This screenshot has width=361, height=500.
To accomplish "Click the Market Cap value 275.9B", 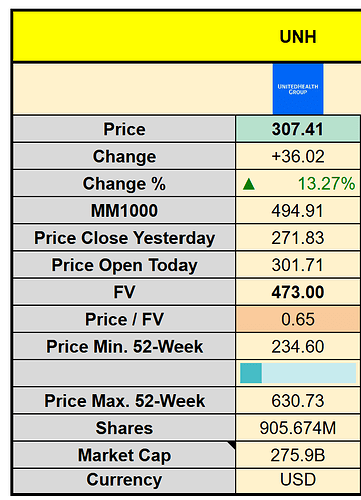I will [298, 455].
